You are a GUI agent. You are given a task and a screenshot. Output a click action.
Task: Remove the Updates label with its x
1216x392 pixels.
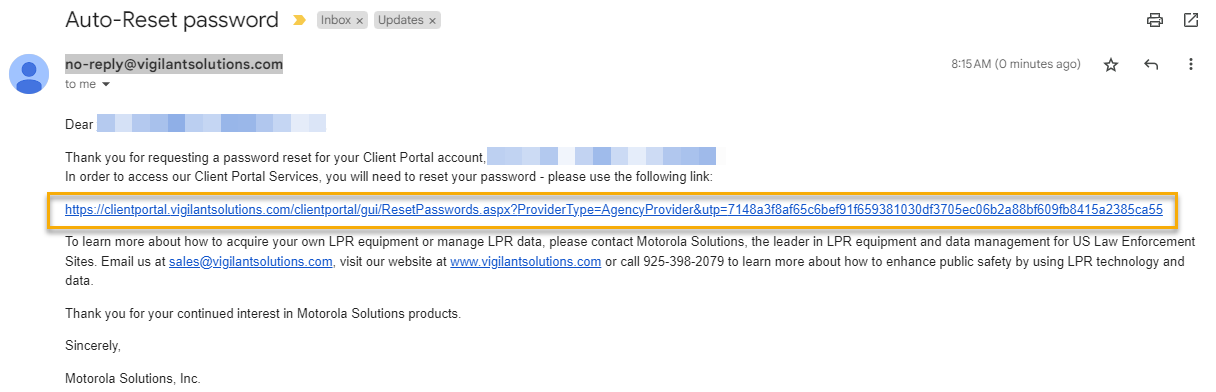(432, 20)
